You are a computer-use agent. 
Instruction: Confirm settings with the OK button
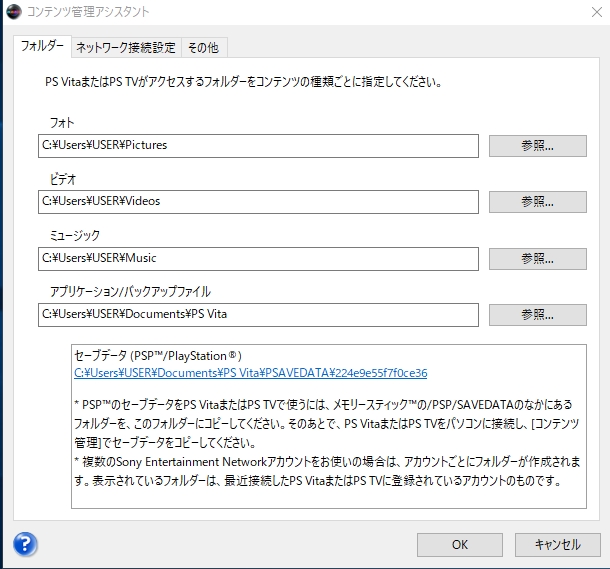click(460, 544)
